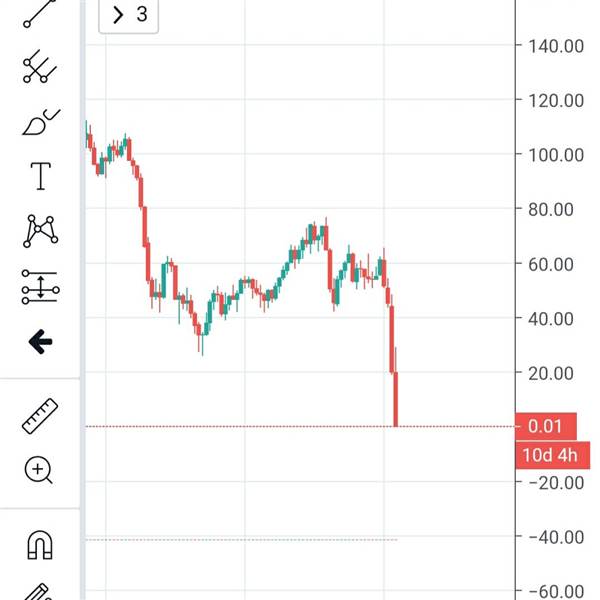Click the pencil icon at toolbar bottom
Screen dimensions: 600x600
[40, 592]
